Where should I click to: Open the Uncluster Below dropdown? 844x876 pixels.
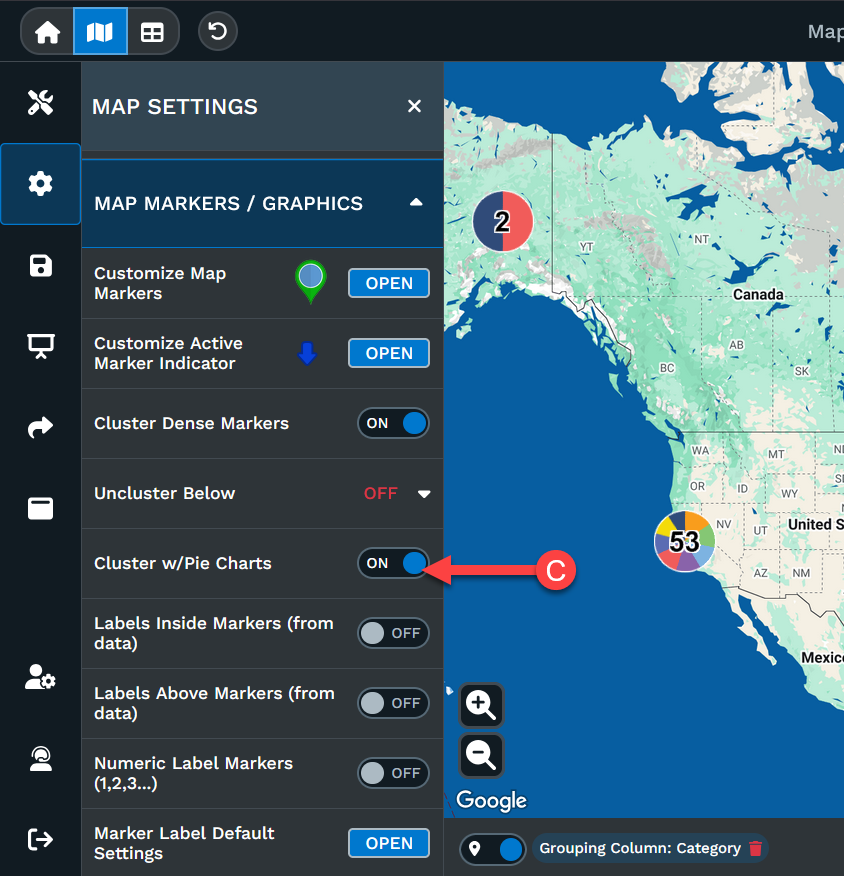coord(397,493)
